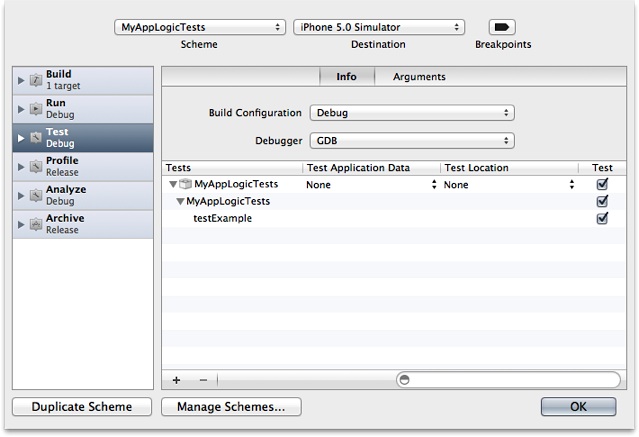Viewport: 639px width, 437px height.
Task: Select the Analyze action icon
Action: click(x=37, y=195)
